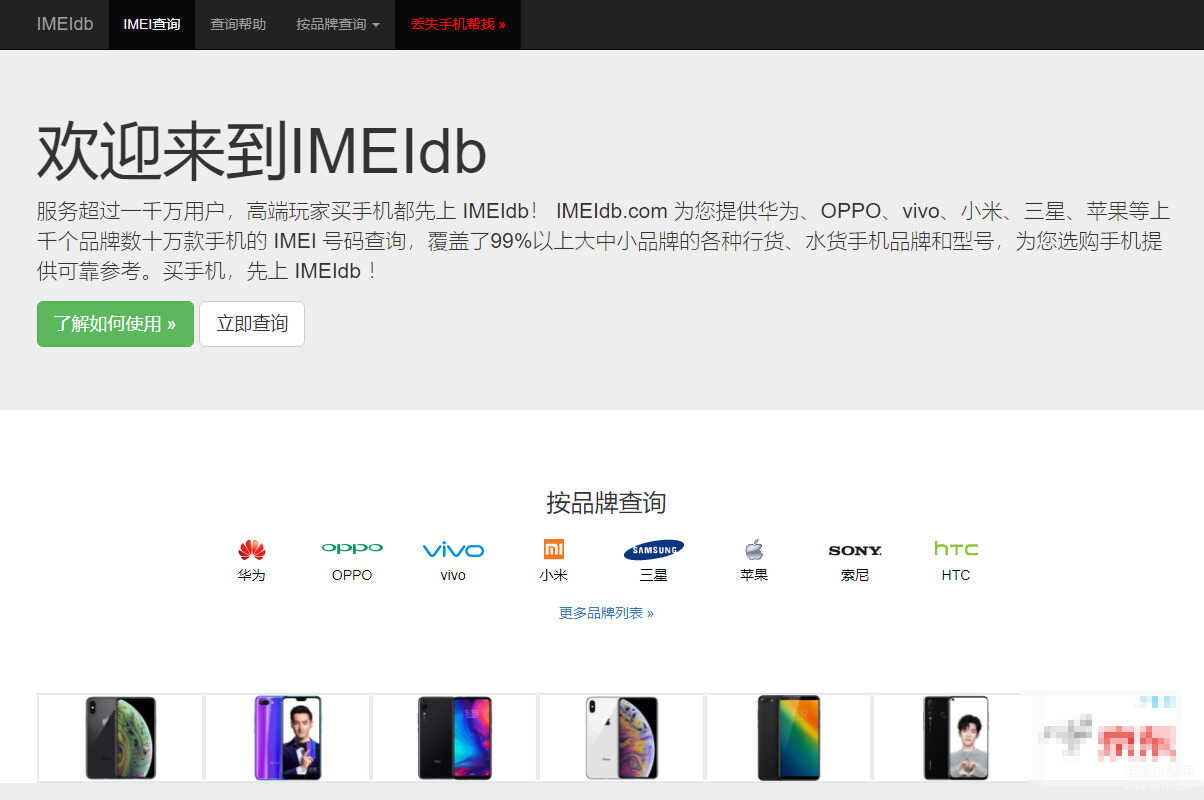Select the purple gradient phone thumbnail
This screenshot has height=800, width=1204.
[288, 738]
